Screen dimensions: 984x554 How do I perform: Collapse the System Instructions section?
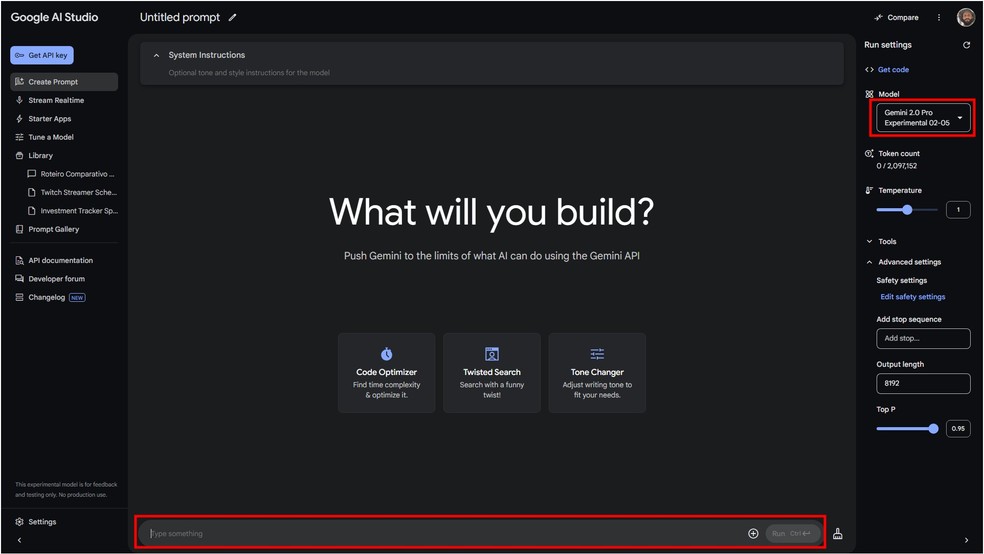point(156,55)
